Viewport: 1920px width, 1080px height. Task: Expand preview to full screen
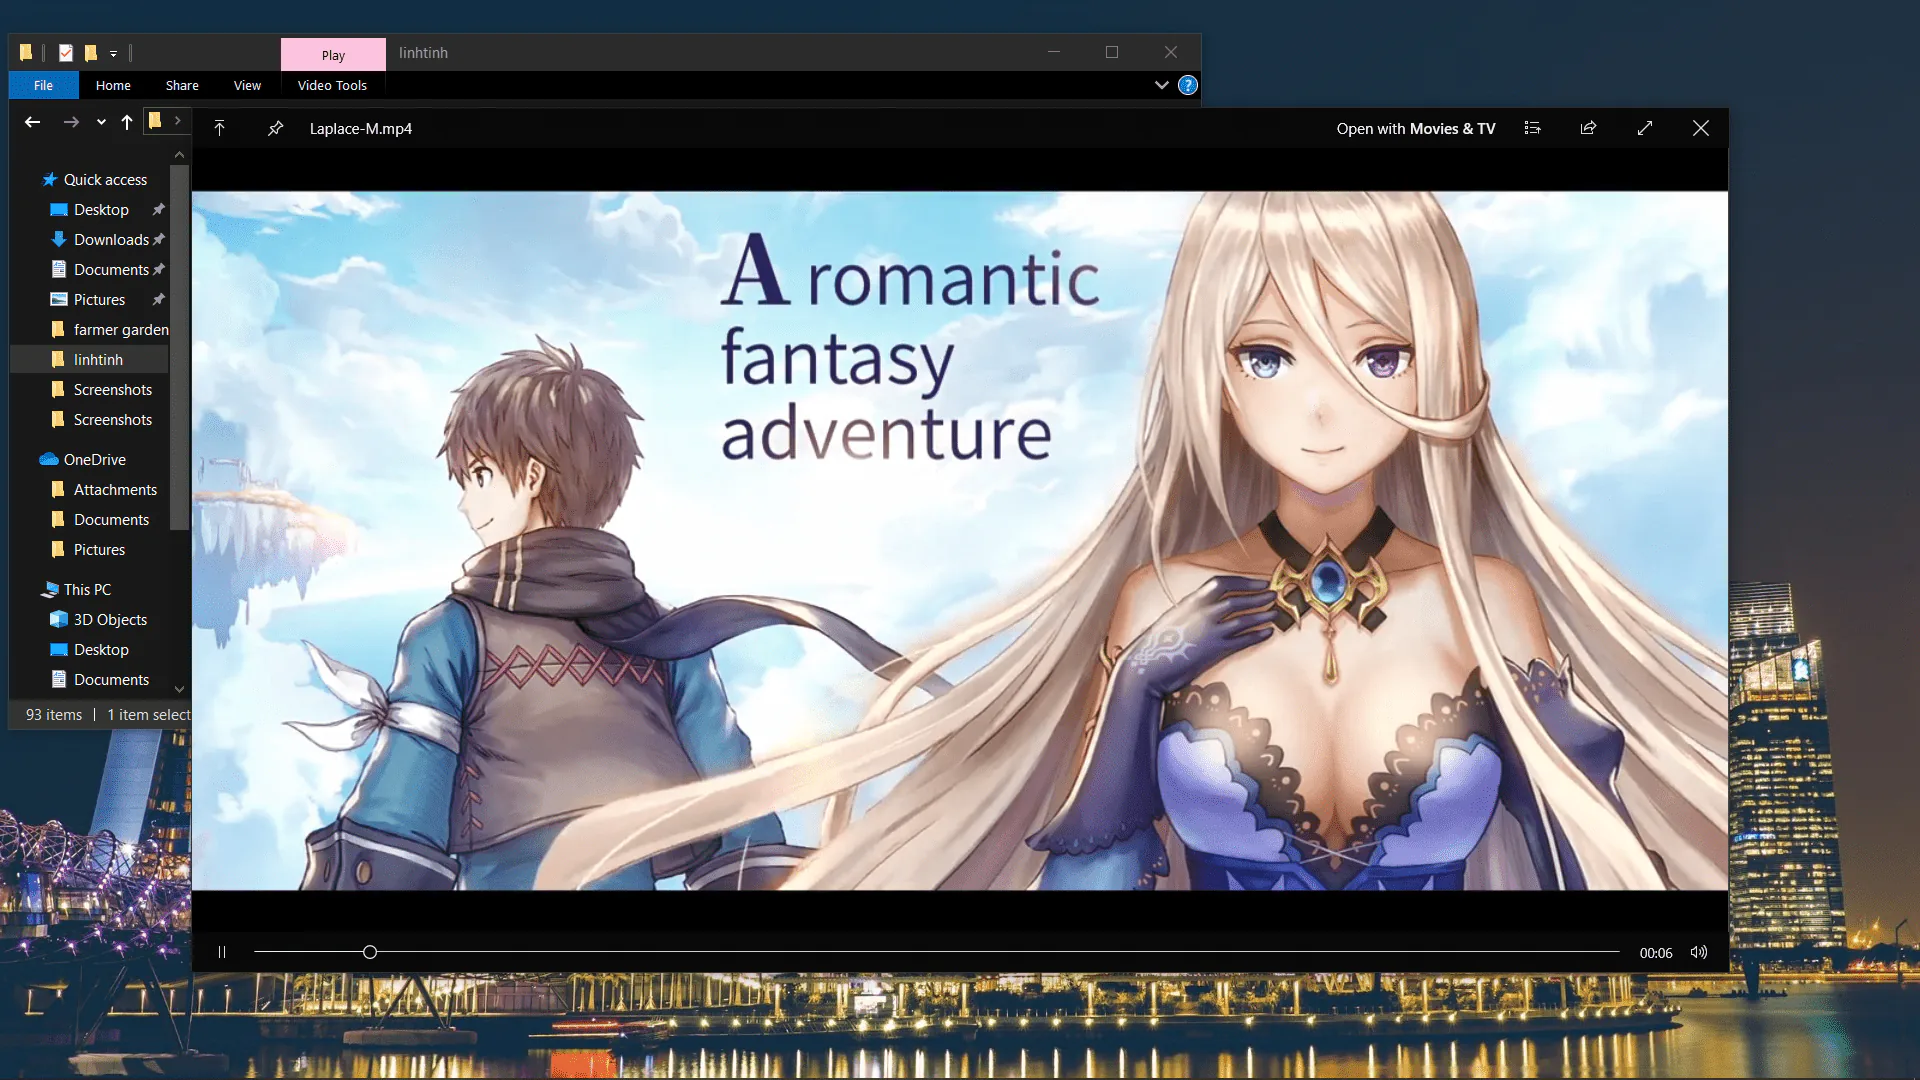1645,128
